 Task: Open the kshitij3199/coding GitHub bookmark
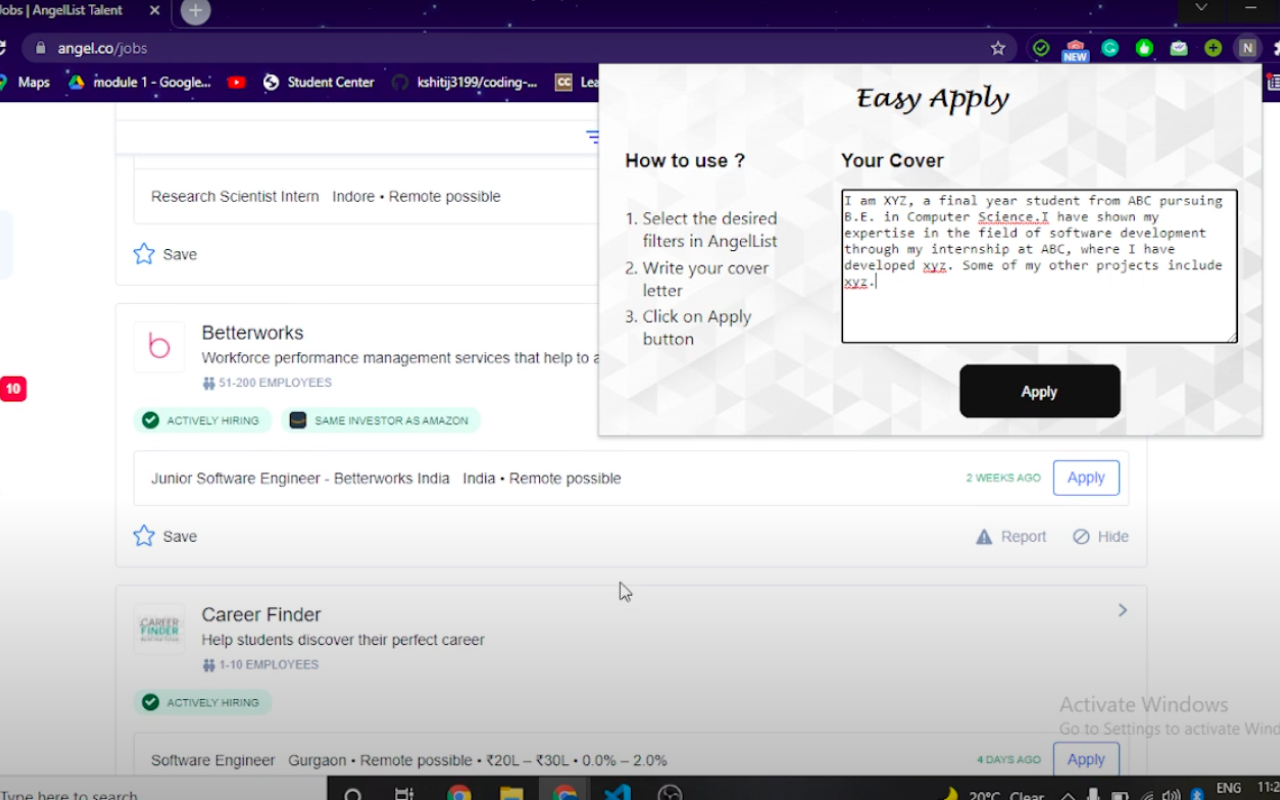(464, 82)
